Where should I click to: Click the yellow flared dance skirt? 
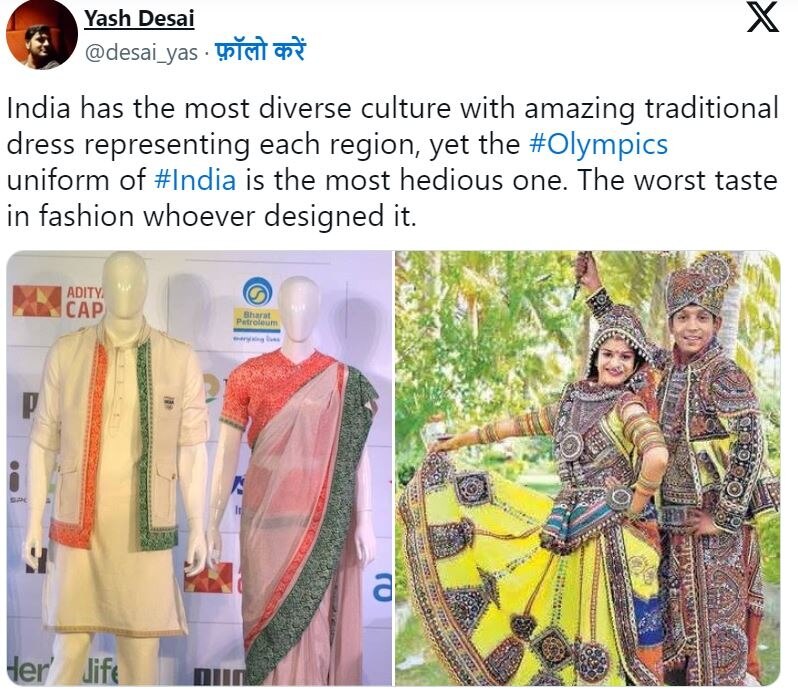[514, 575]
